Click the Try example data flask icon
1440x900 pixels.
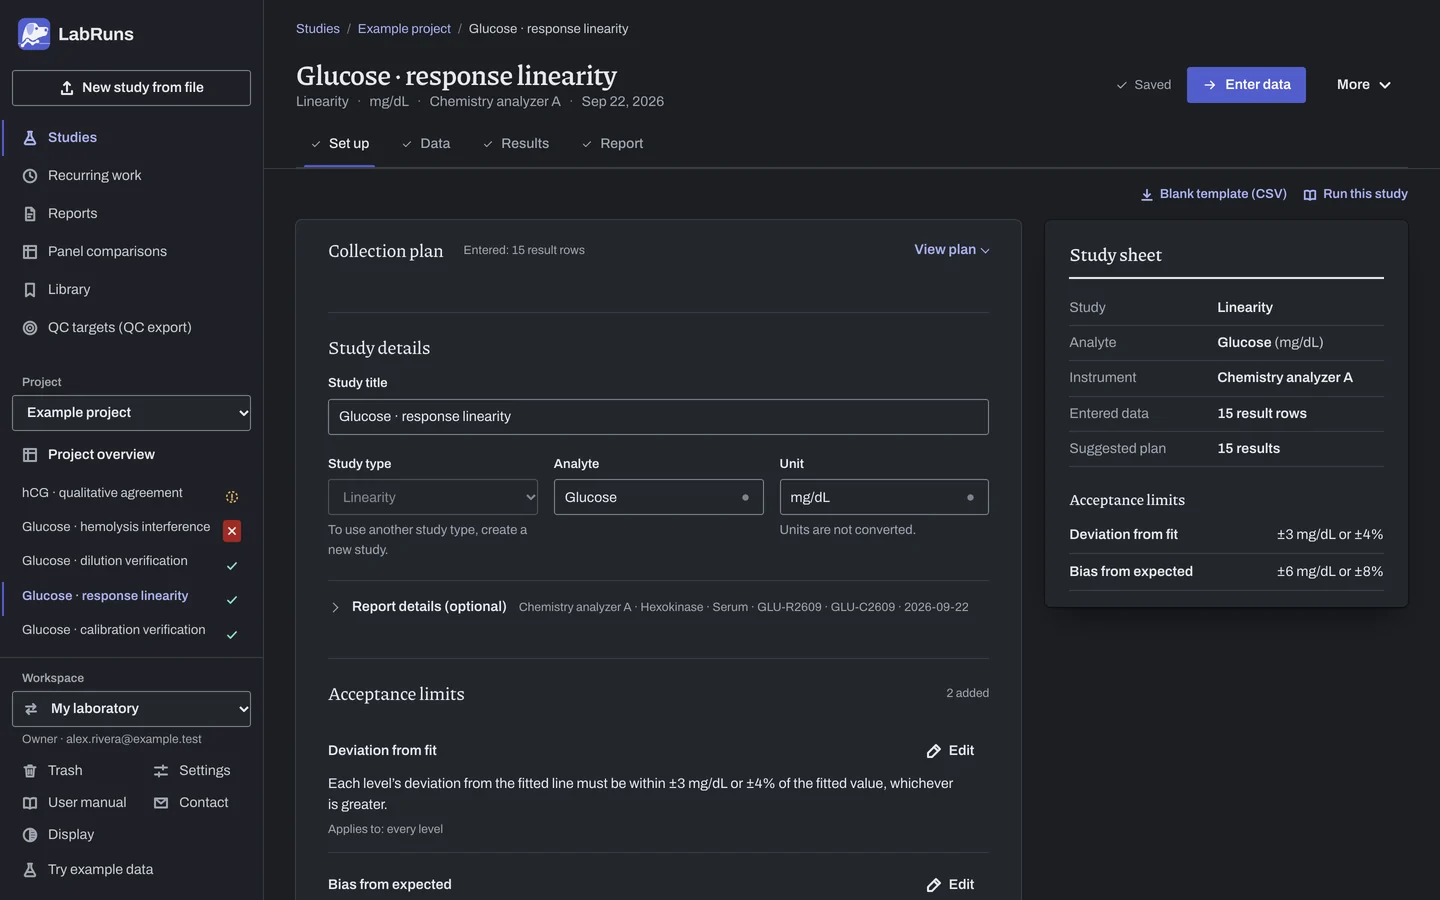tap(30, 870)
